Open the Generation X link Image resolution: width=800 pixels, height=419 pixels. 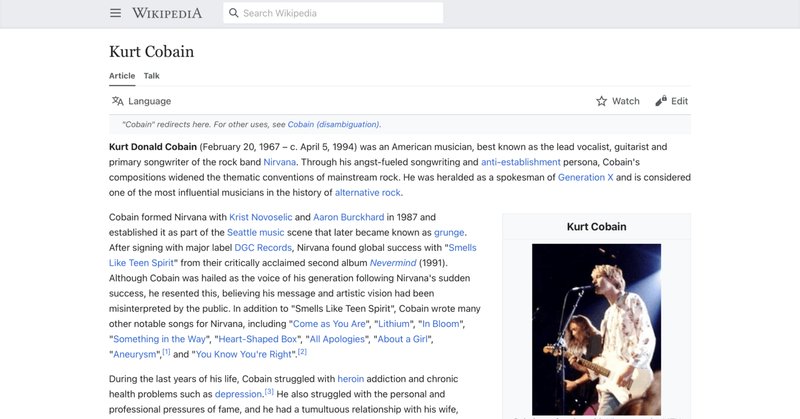pos(585,177)
